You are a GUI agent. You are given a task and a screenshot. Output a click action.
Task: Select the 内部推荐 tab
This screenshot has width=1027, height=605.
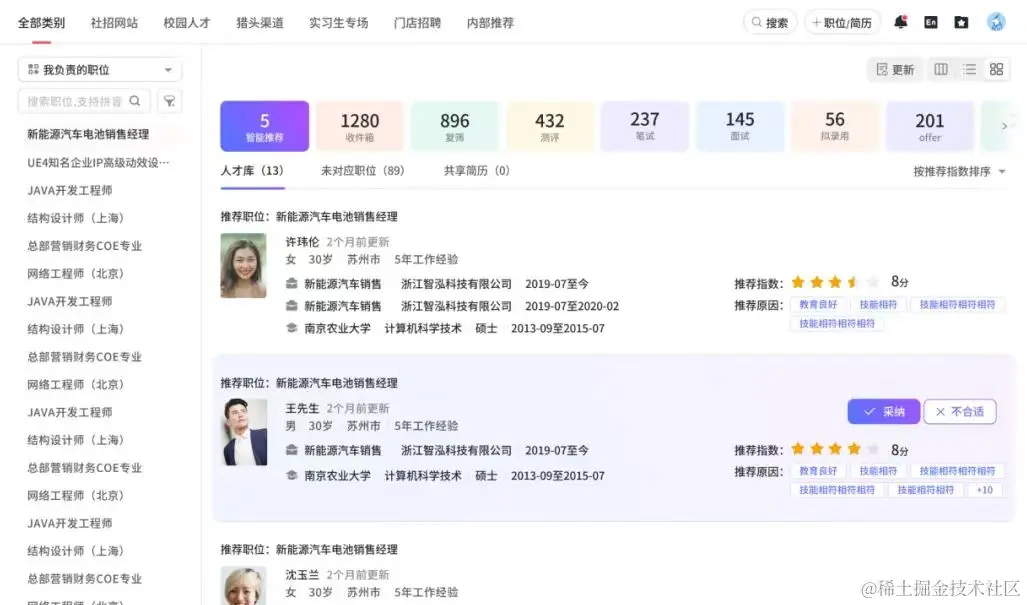pyautogui.click(x=490, y=23)
